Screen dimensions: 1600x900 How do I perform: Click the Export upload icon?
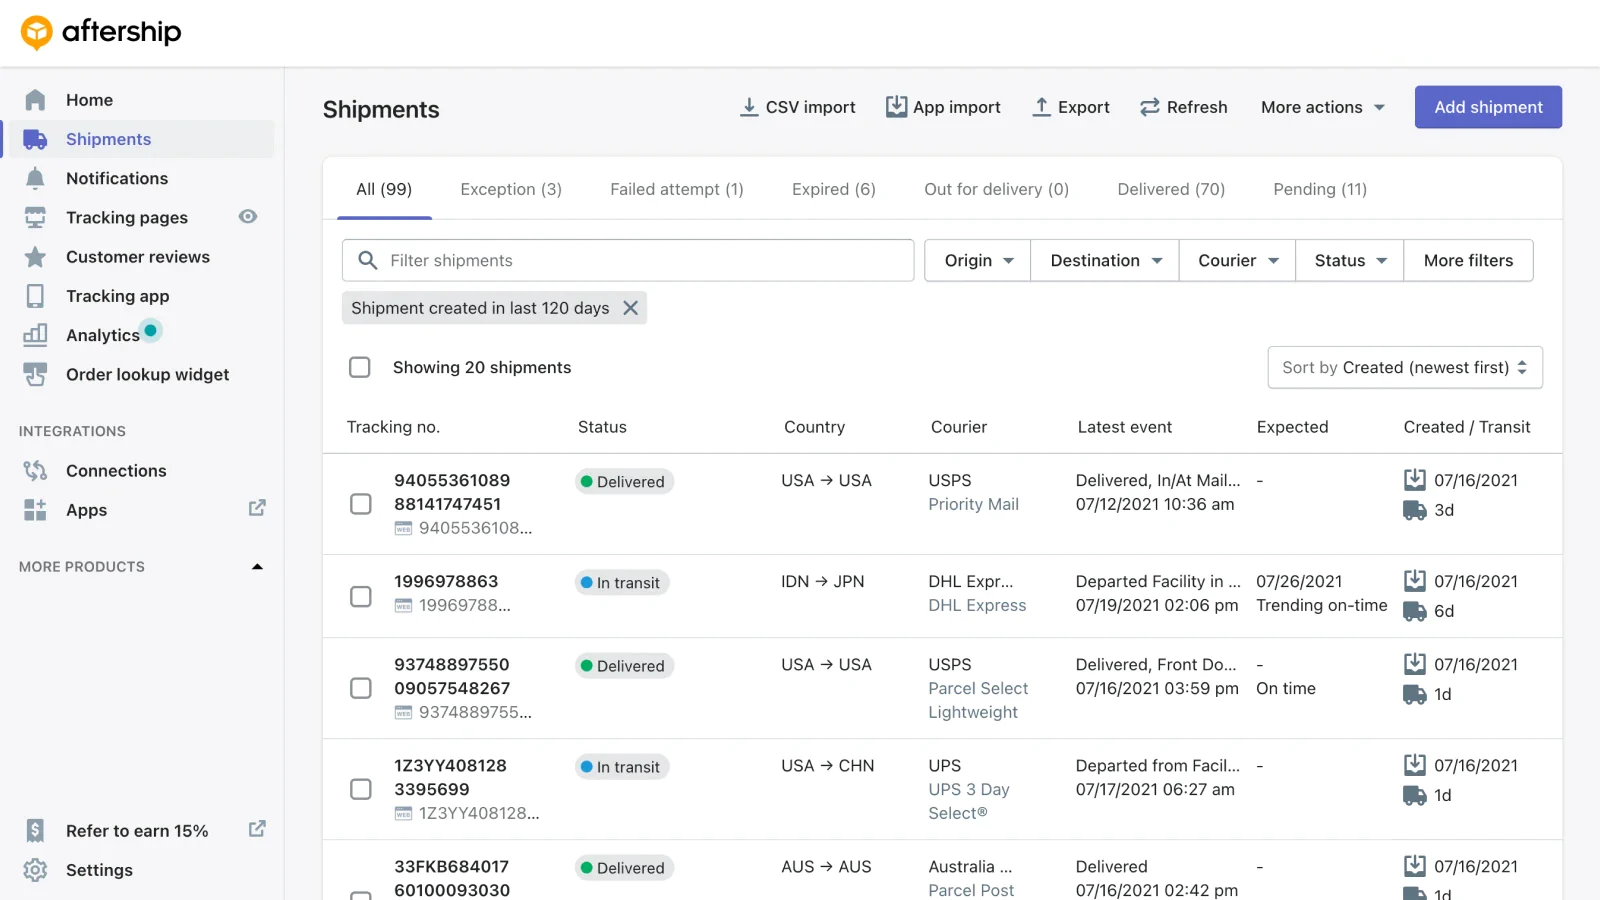pyautogui.click(x=1041, y=107)
